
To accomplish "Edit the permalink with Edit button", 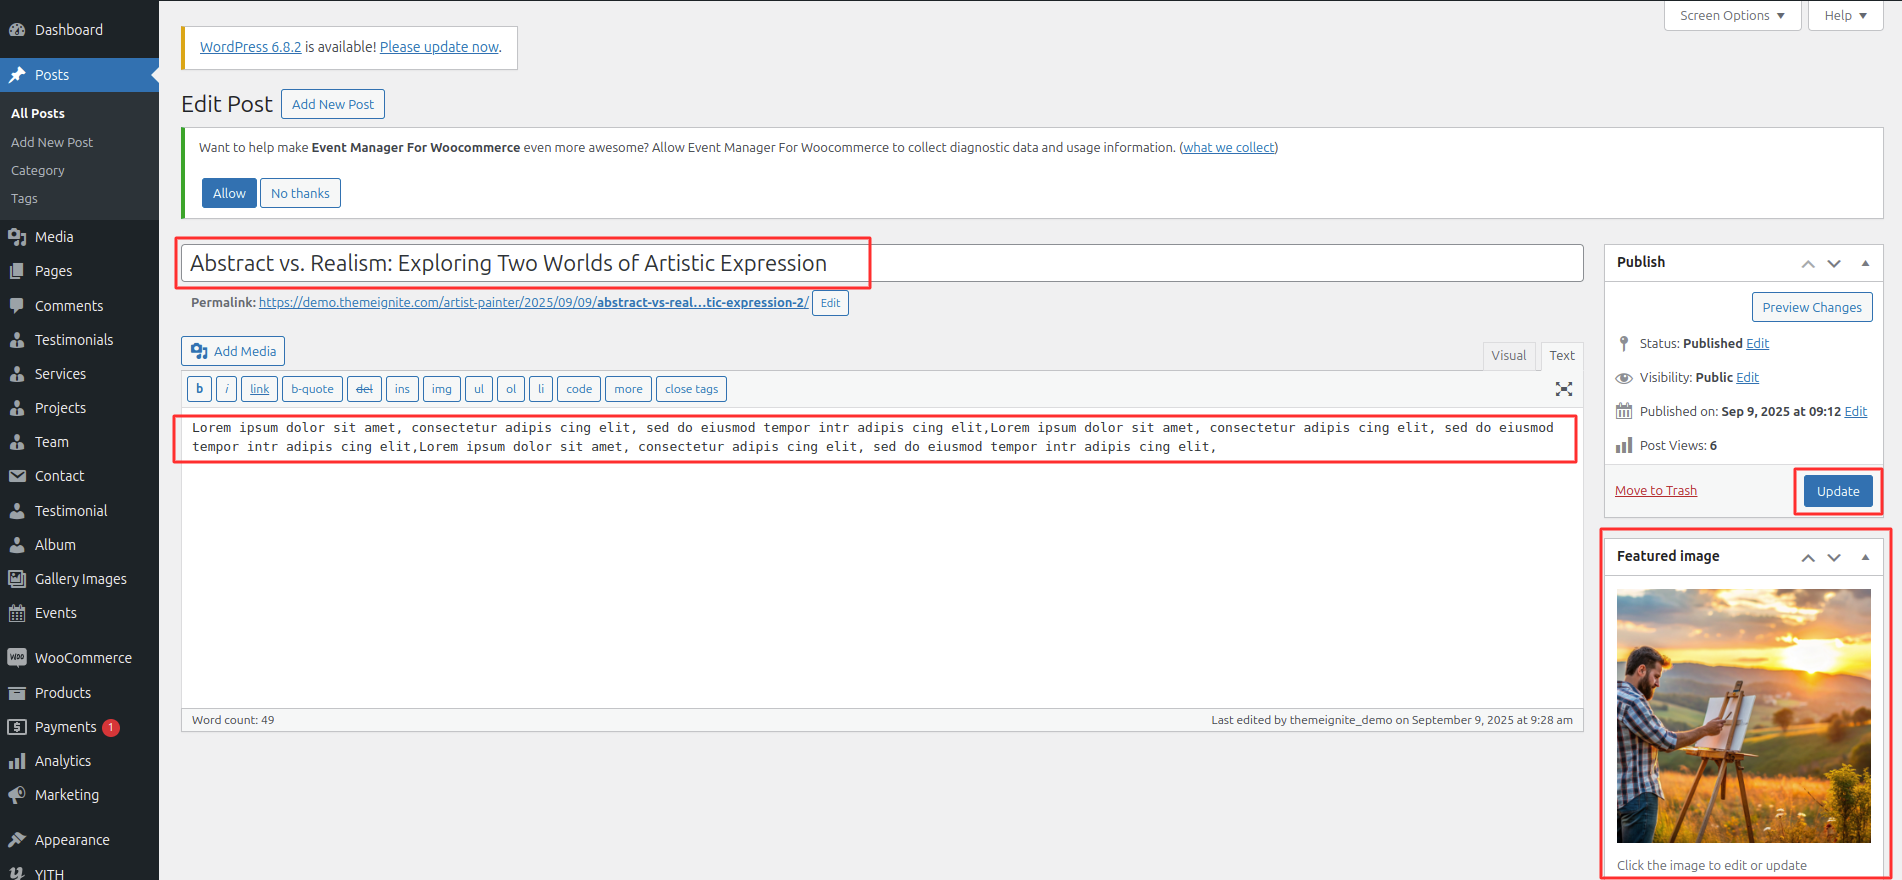I will (x=830, y=303).
